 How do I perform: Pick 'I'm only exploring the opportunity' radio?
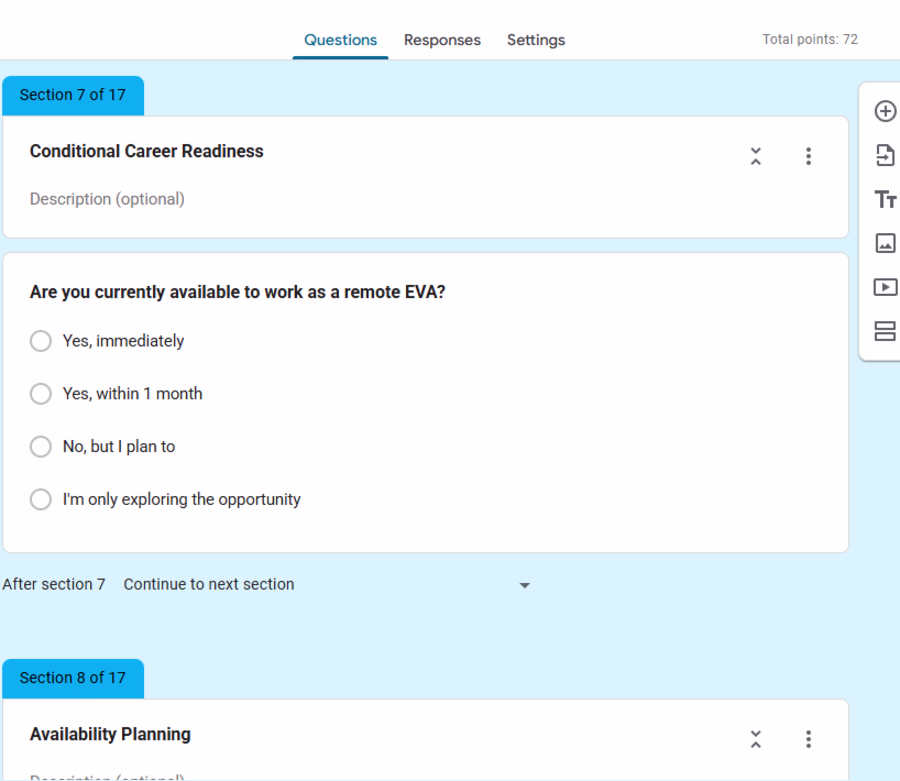41,499
